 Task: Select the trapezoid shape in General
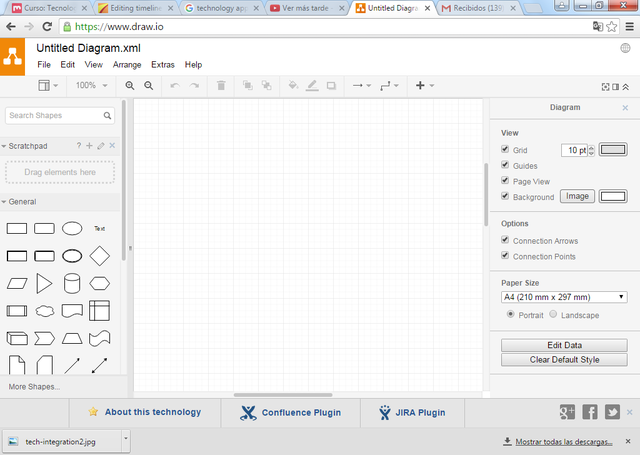coord(72,338)
